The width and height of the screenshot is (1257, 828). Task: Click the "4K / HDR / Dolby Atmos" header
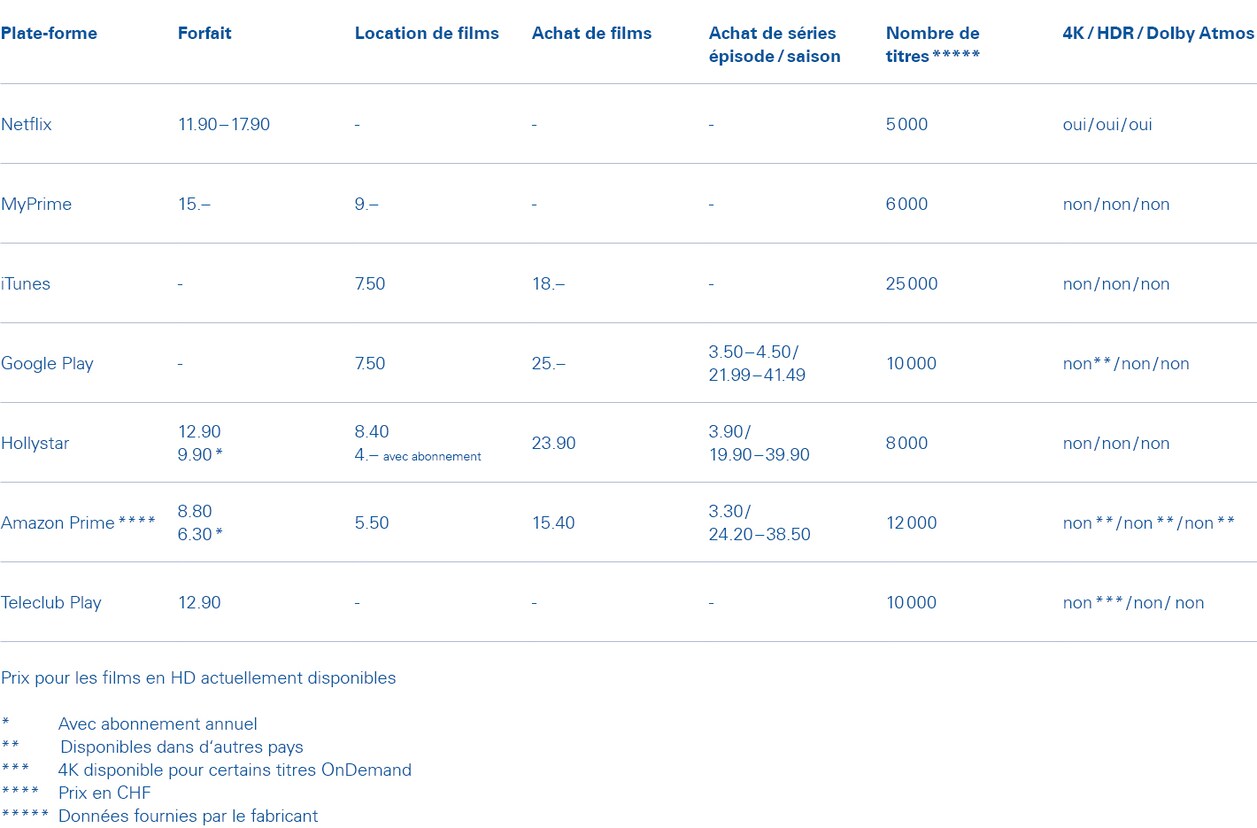(1158, 33)
